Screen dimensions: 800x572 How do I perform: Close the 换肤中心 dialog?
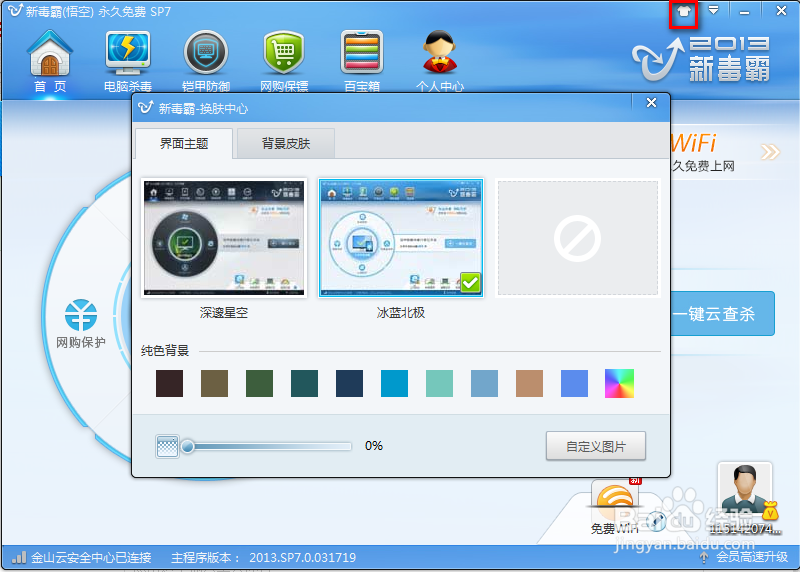pyautogui.click(x=651, y=103)
